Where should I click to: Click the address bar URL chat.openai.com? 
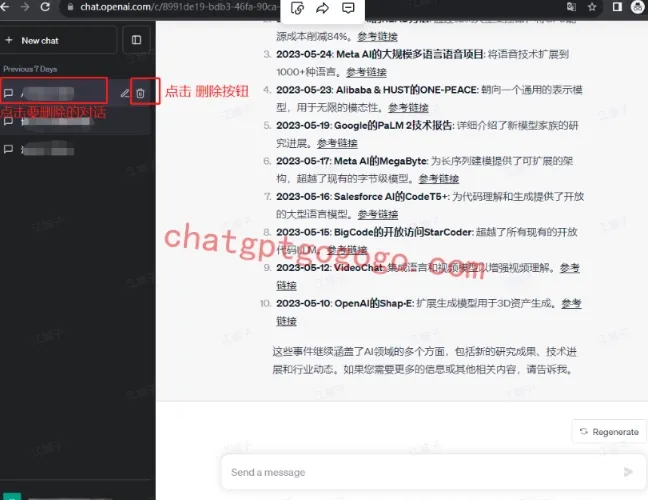point(179,7)
